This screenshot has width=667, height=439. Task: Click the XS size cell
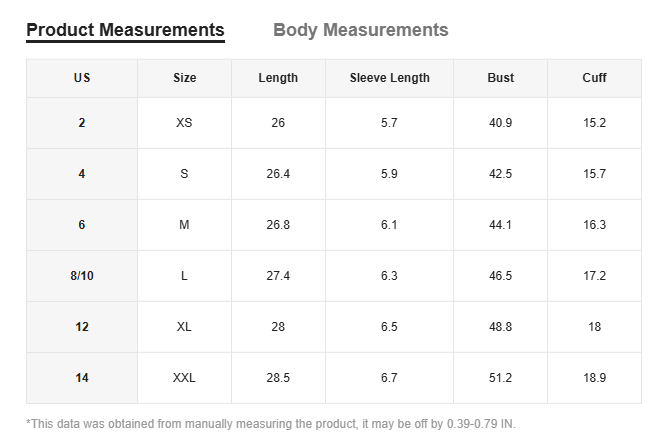[184, 123]
